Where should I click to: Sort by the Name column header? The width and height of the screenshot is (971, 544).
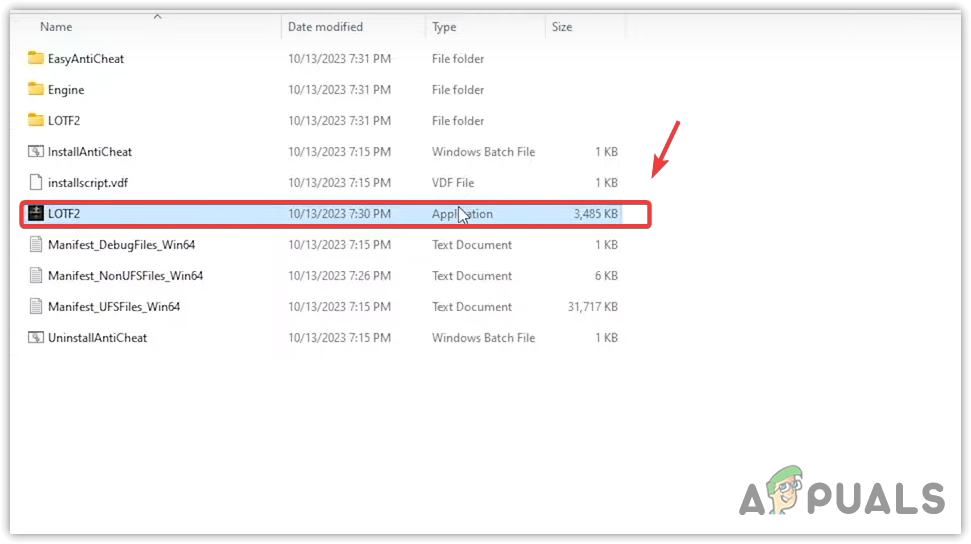coord(56,27)
